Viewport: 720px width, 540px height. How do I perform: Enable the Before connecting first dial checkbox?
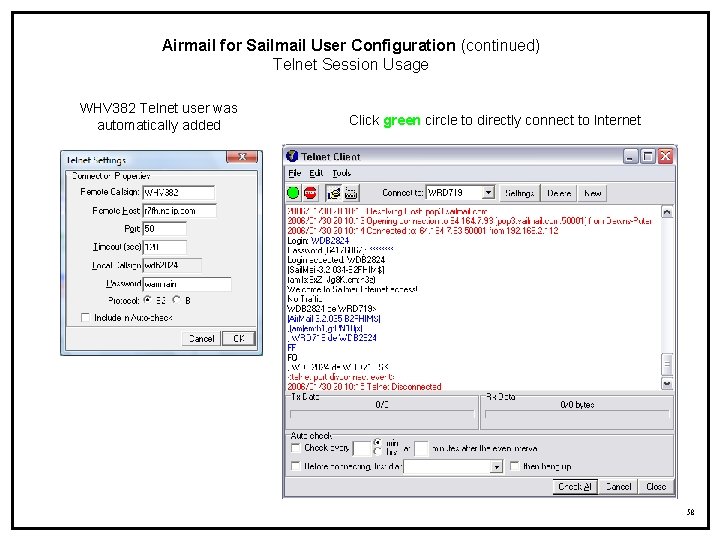coord(296,466)
